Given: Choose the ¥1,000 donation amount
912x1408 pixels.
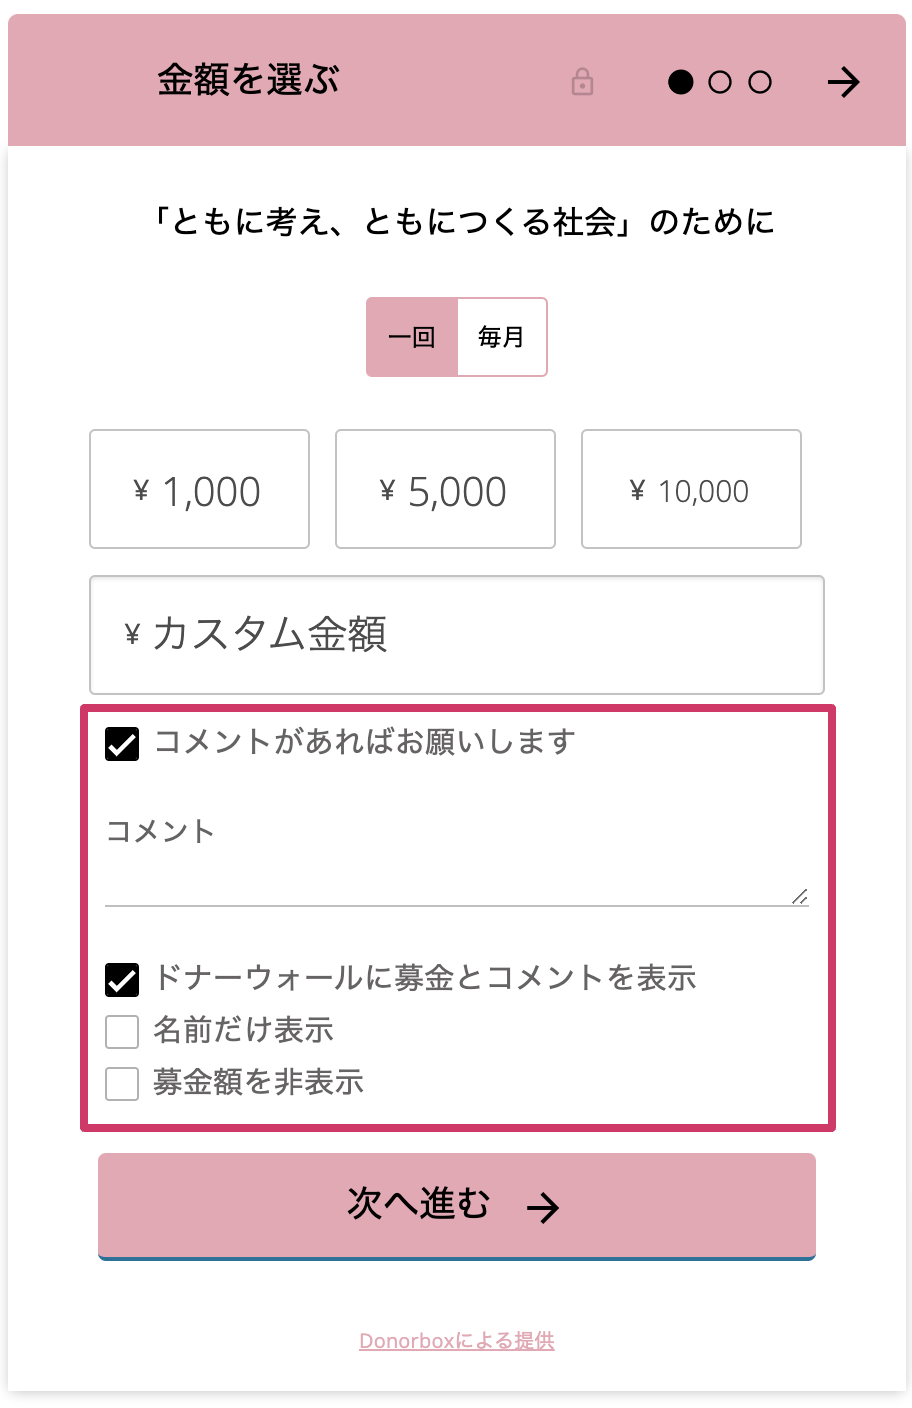Looking at the screenshot, I should tap(199, 490).
